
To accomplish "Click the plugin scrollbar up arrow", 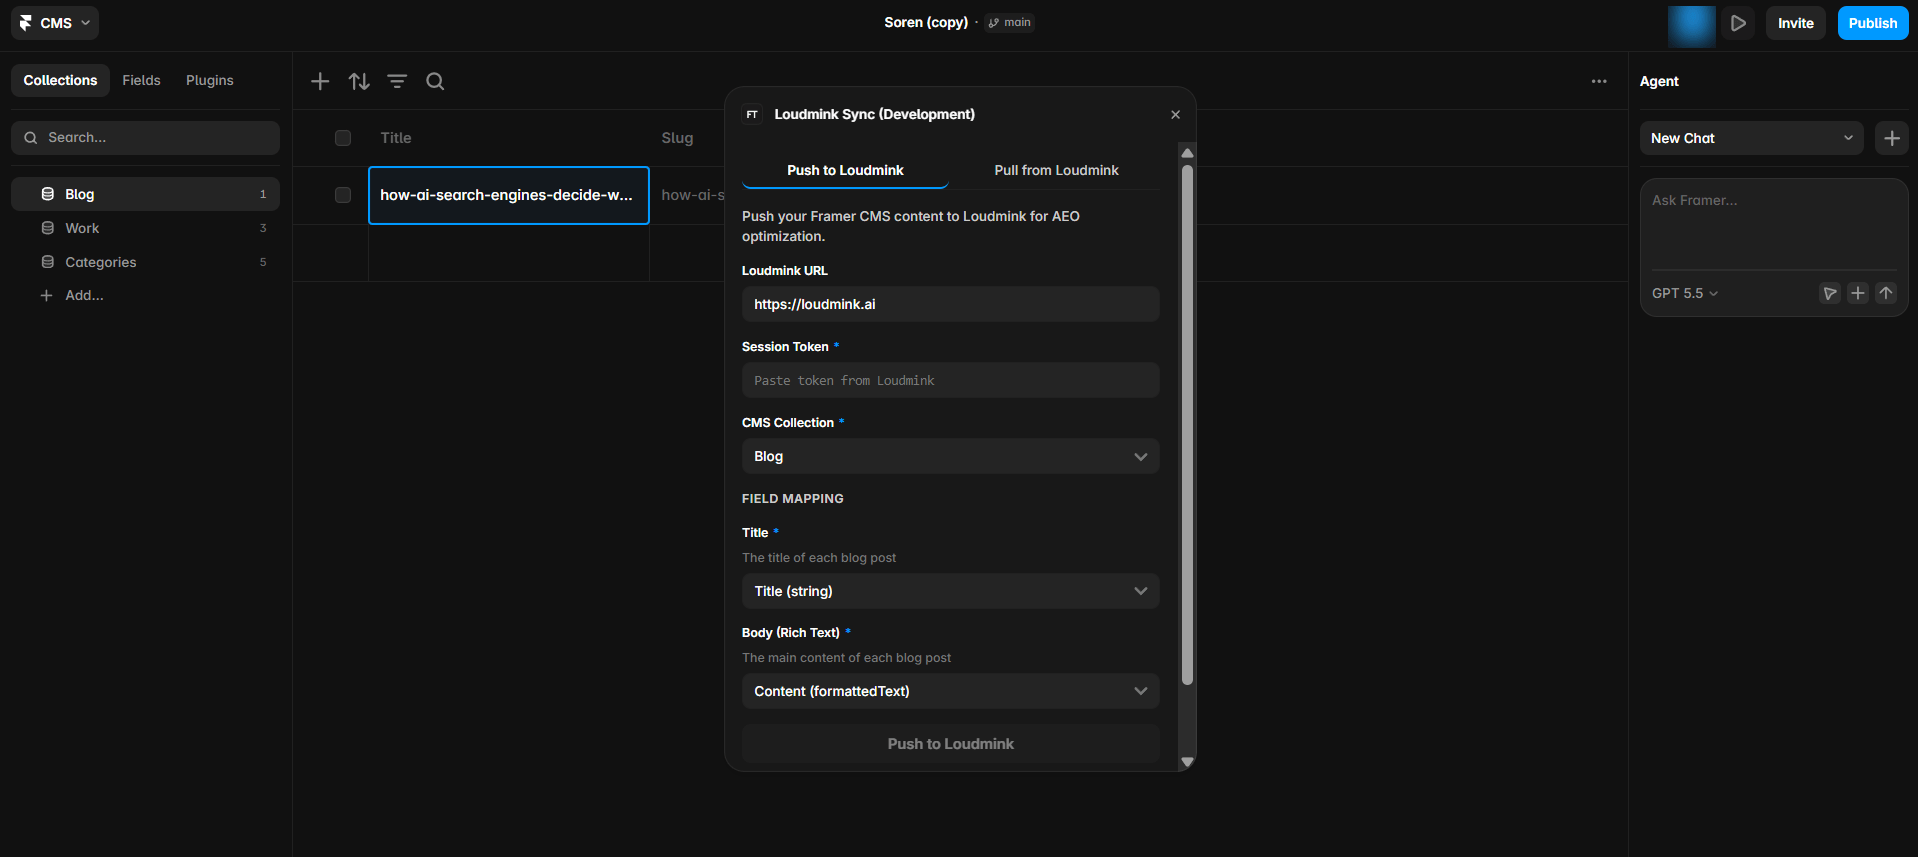I will [x=1187, y=153].
